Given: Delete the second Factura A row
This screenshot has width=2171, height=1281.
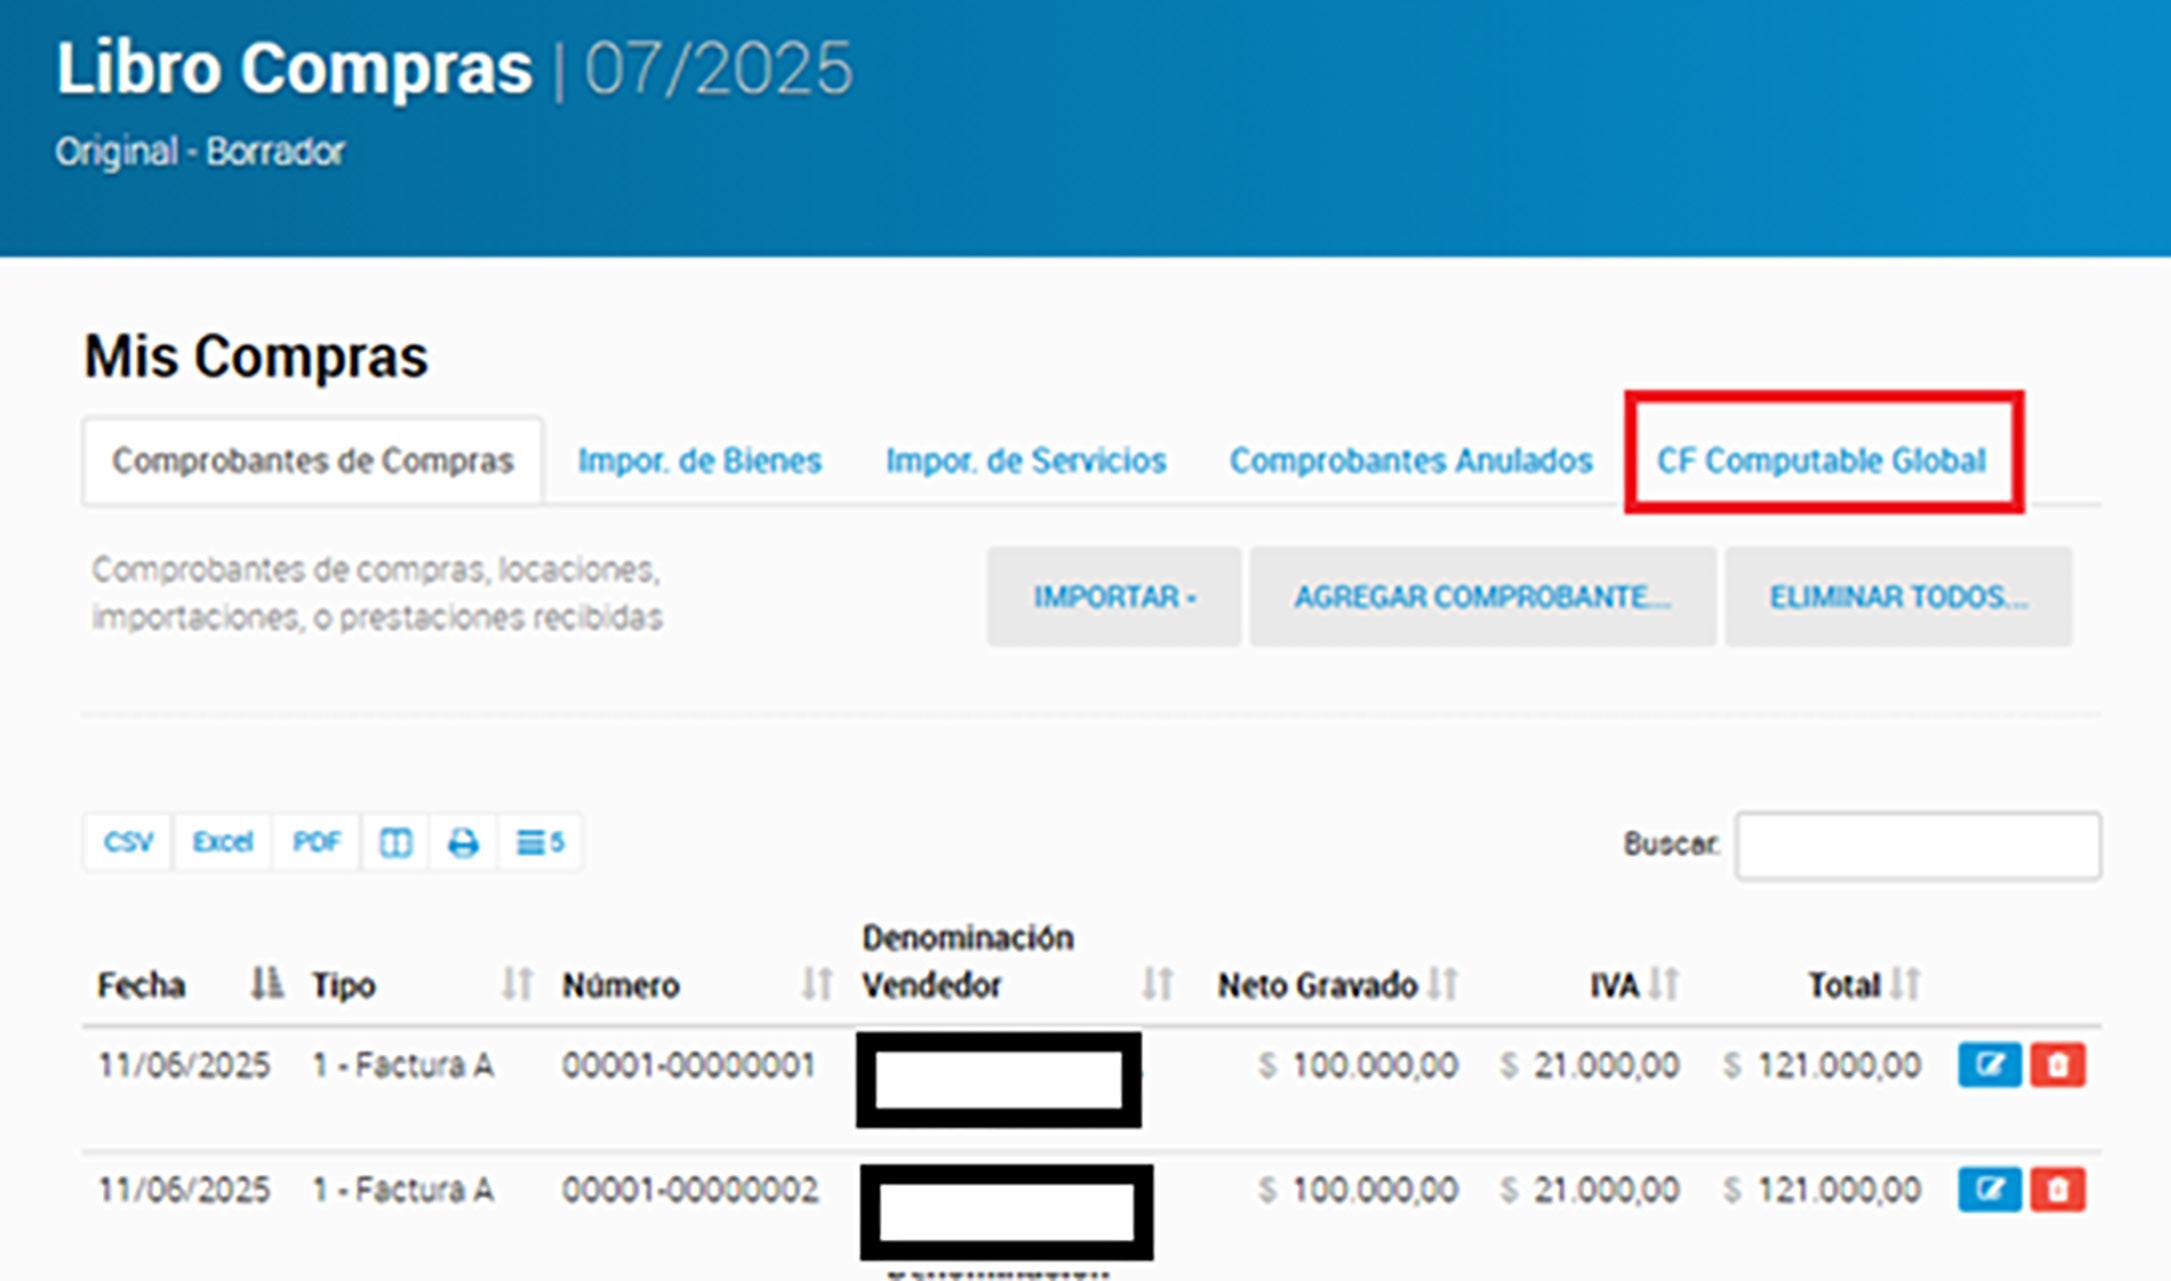Looking at the screenshot, I should coord(2057,1190).
